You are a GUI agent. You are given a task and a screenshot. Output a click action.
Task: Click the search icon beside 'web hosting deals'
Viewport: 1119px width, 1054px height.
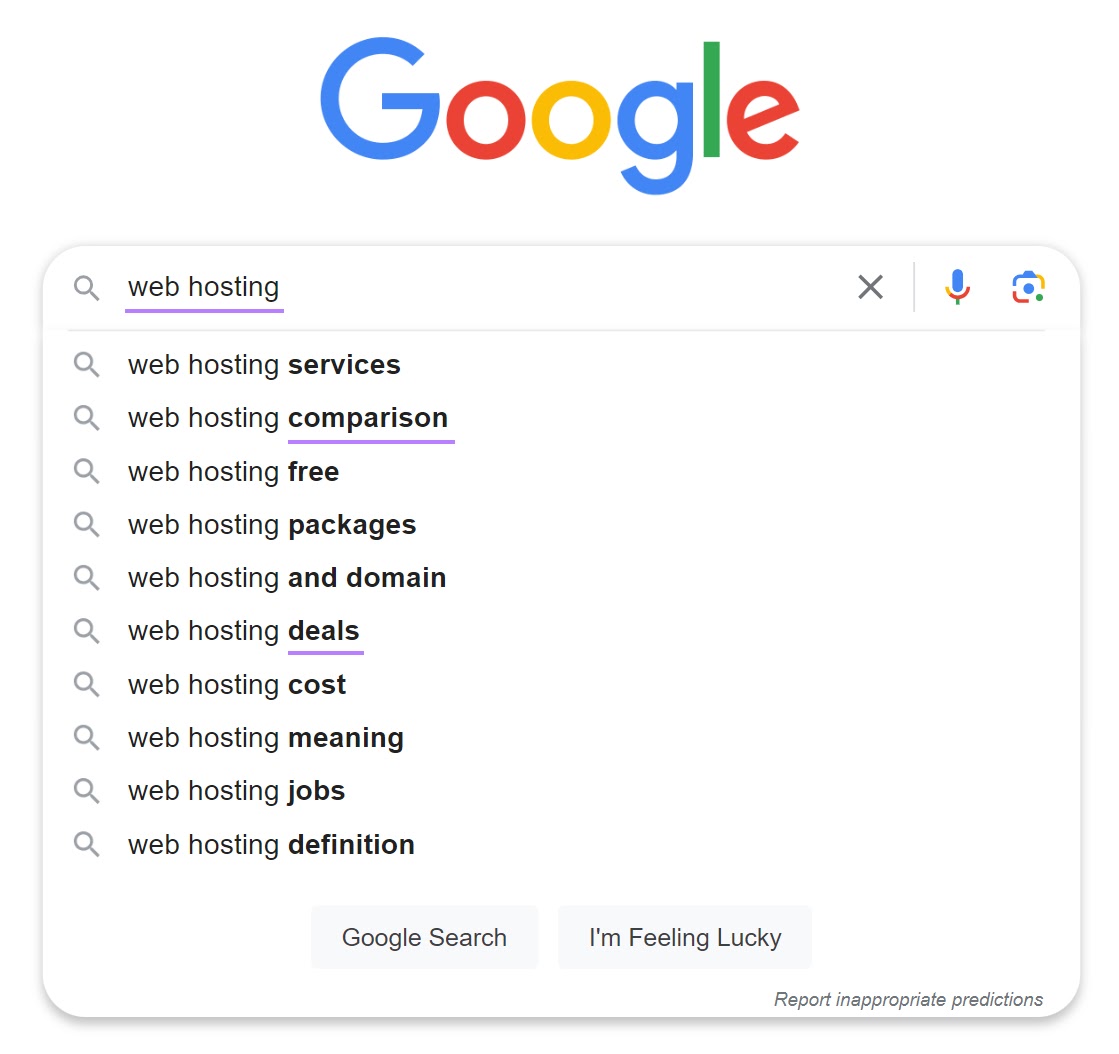[x=87, y=631]
